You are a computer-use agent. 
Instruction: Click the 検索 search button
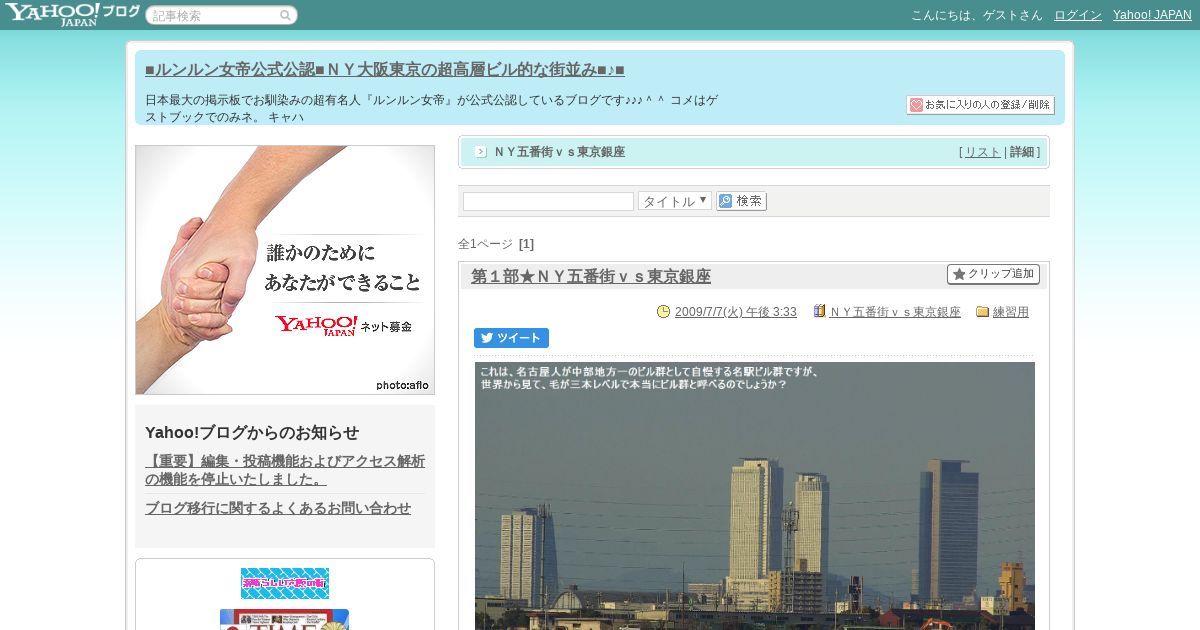tap(741, 201)
